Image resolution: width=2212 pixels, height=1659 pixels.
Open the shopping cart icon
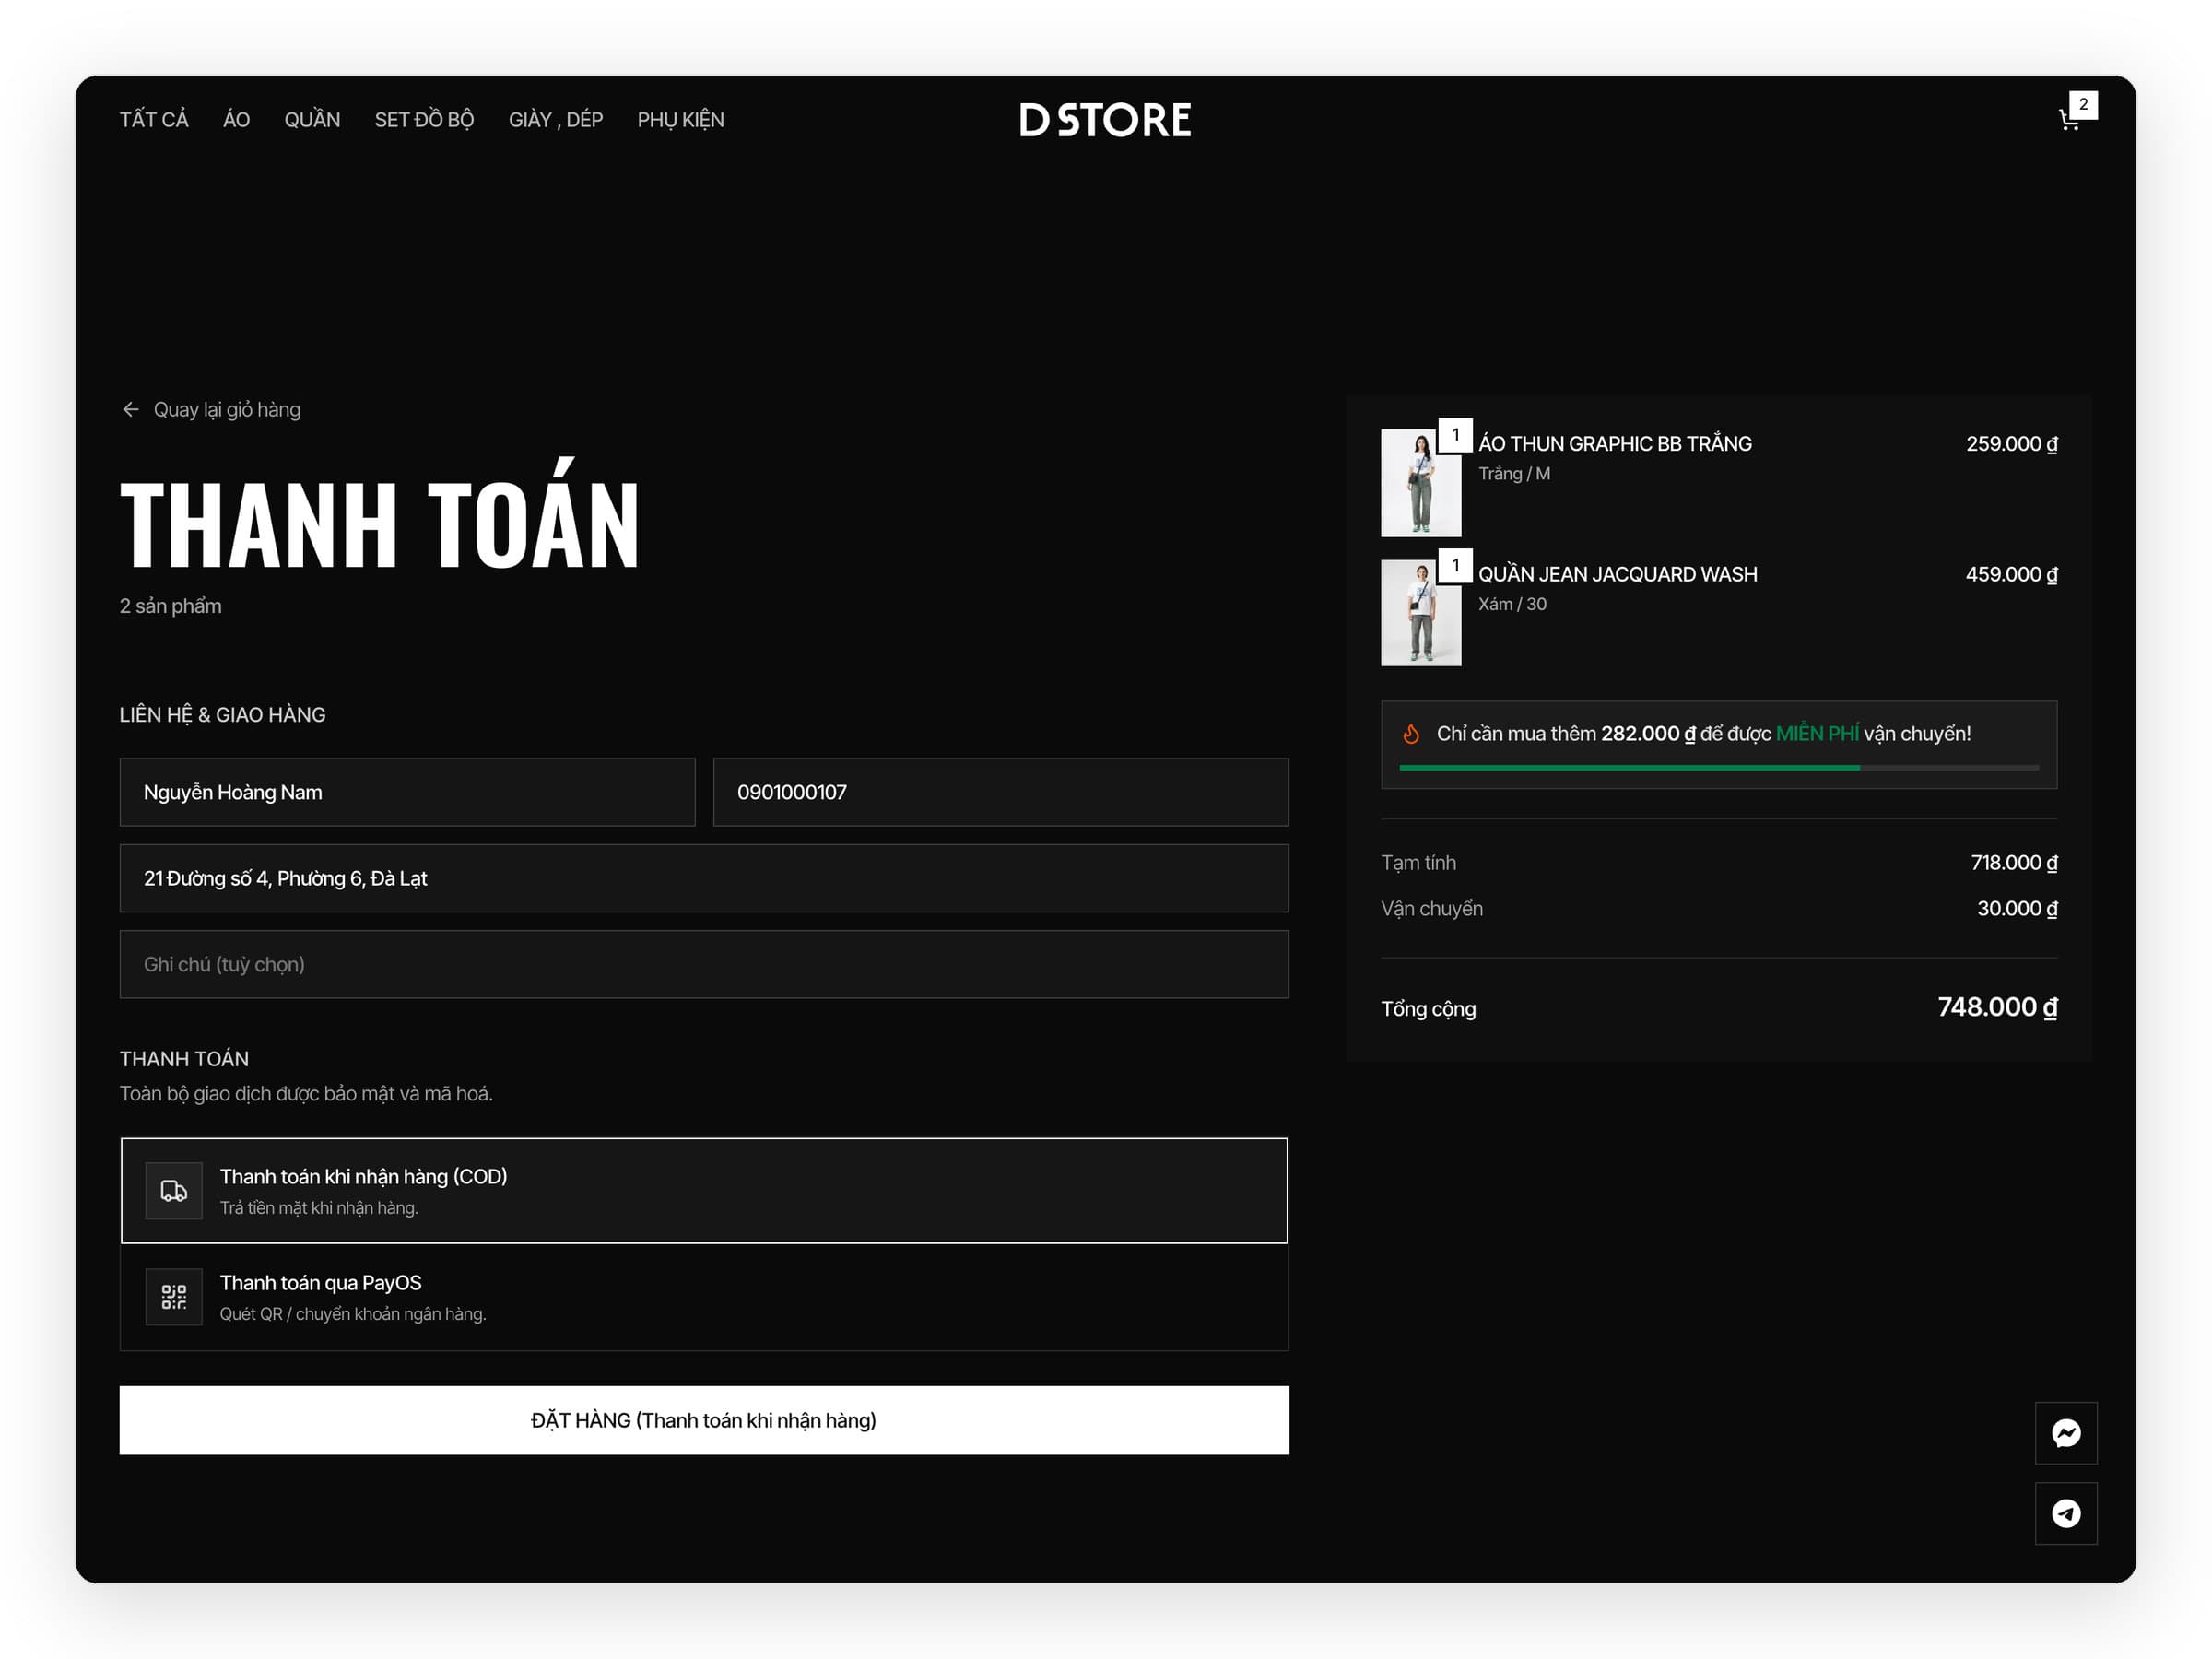[2069, 121]
